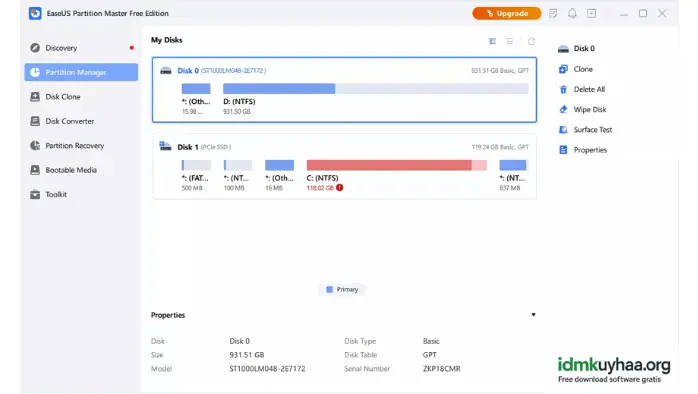Viewport: 698px width, 394px height.
Task: Click the Partition Recovery pie icon
Action: tap(35, 146)
